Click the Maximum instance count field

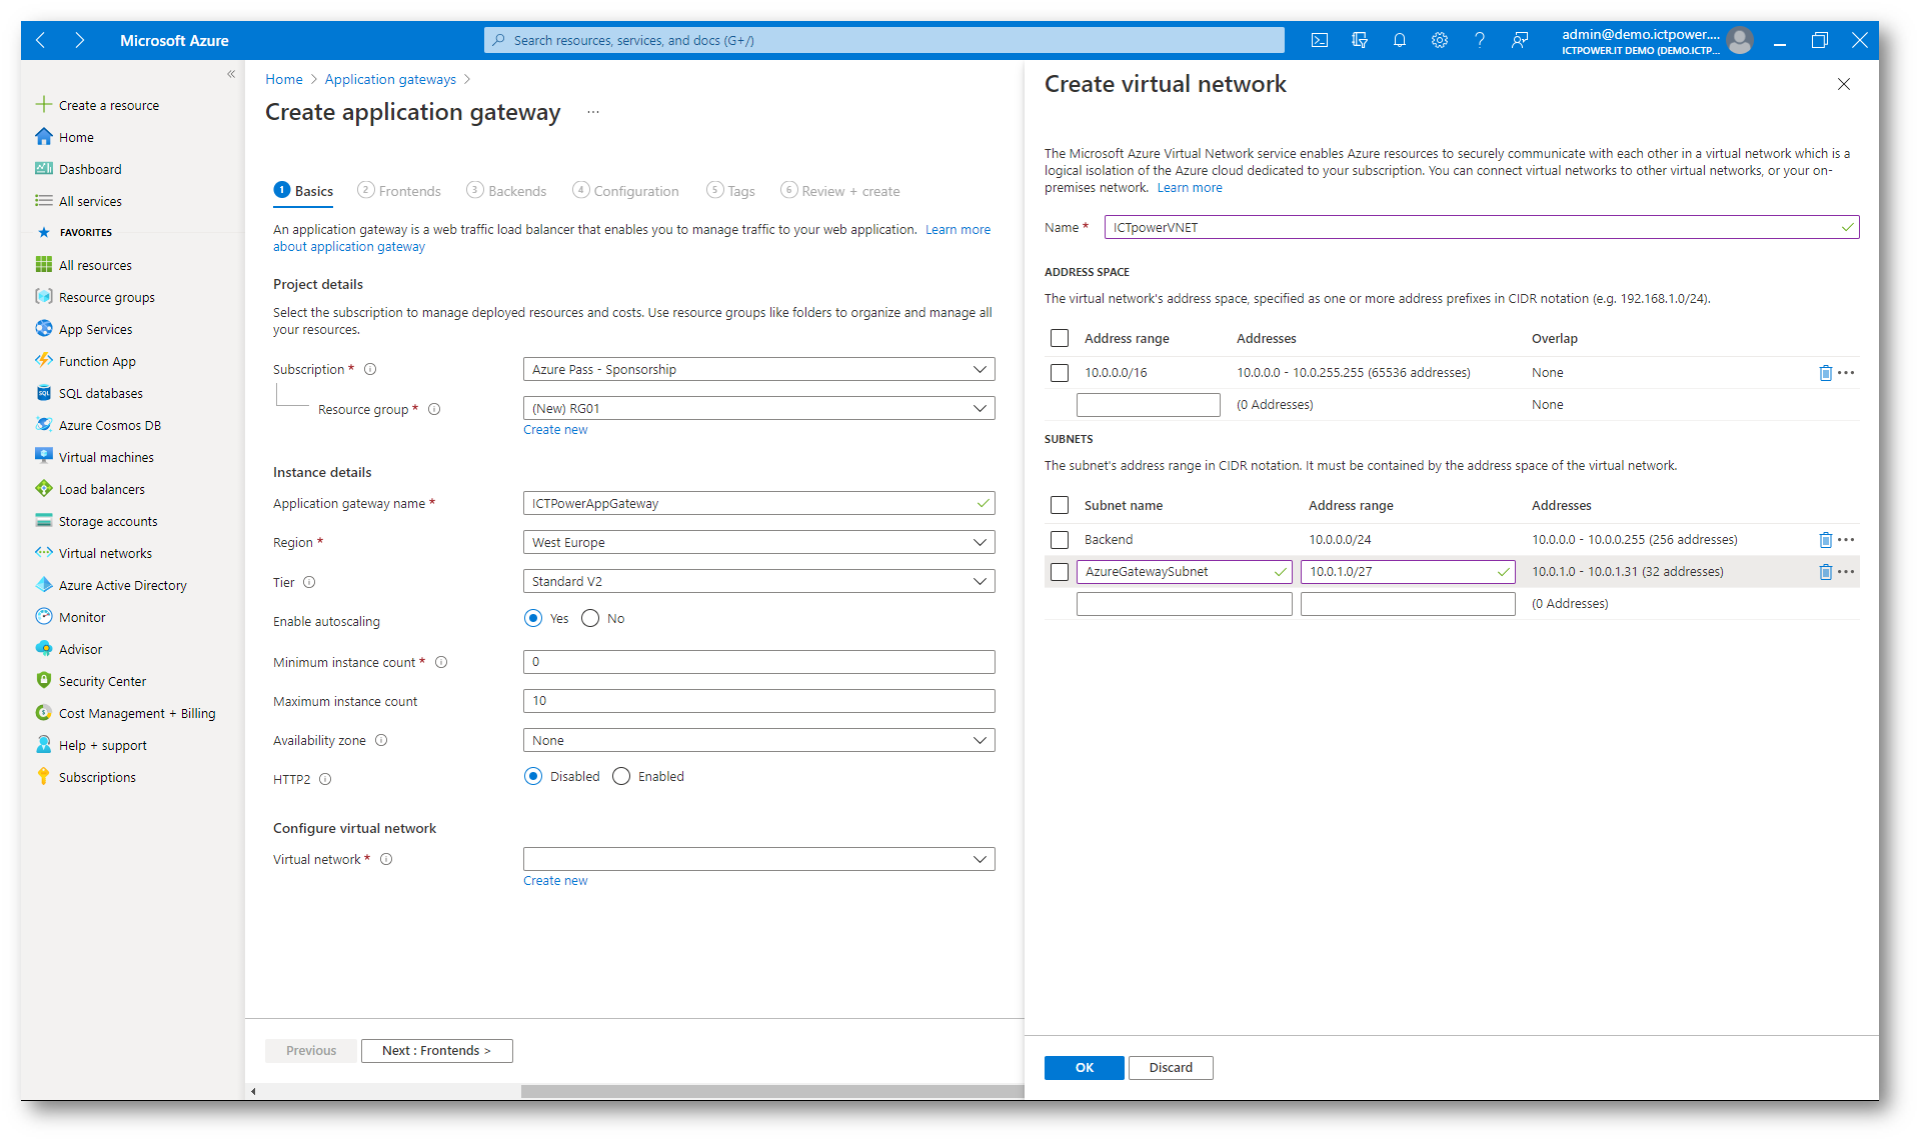pyautogui.click(x=759, y=701)
